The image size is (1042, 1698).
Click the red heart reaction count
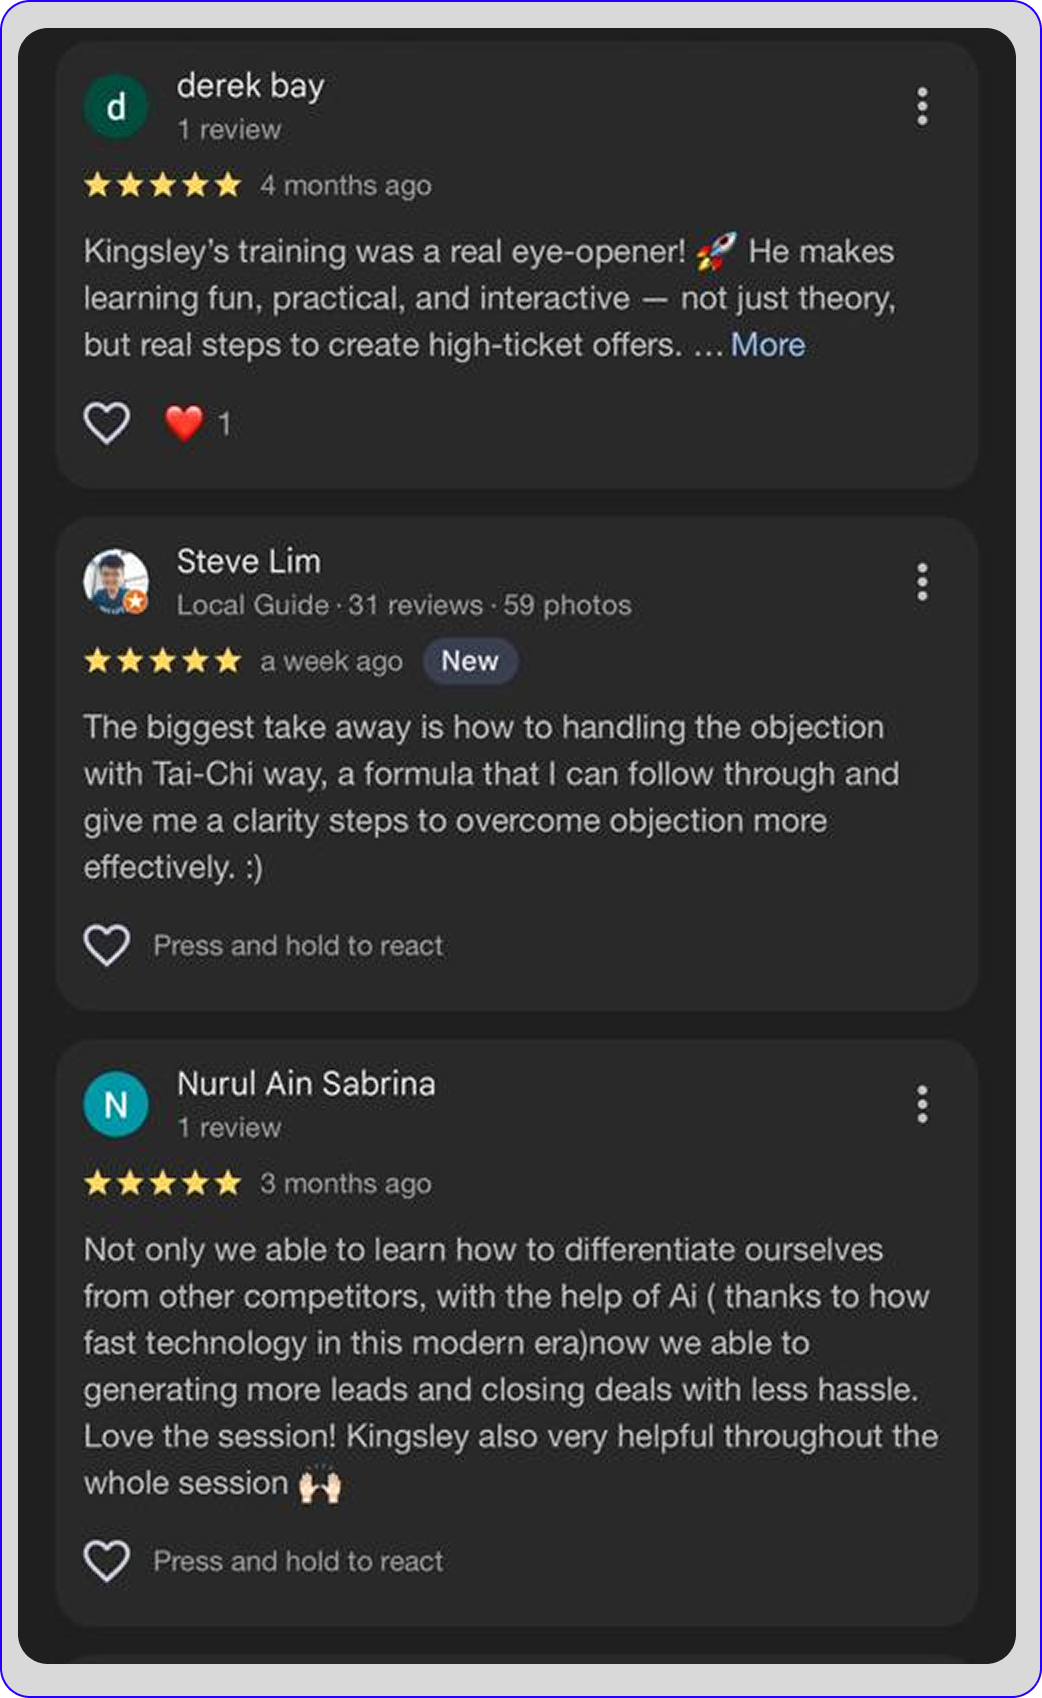tap(197, 423)
